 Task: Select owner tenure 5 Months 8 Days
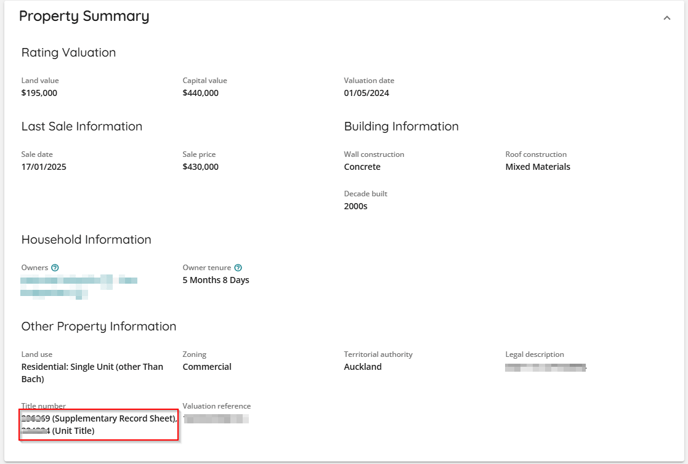point(216,280)
